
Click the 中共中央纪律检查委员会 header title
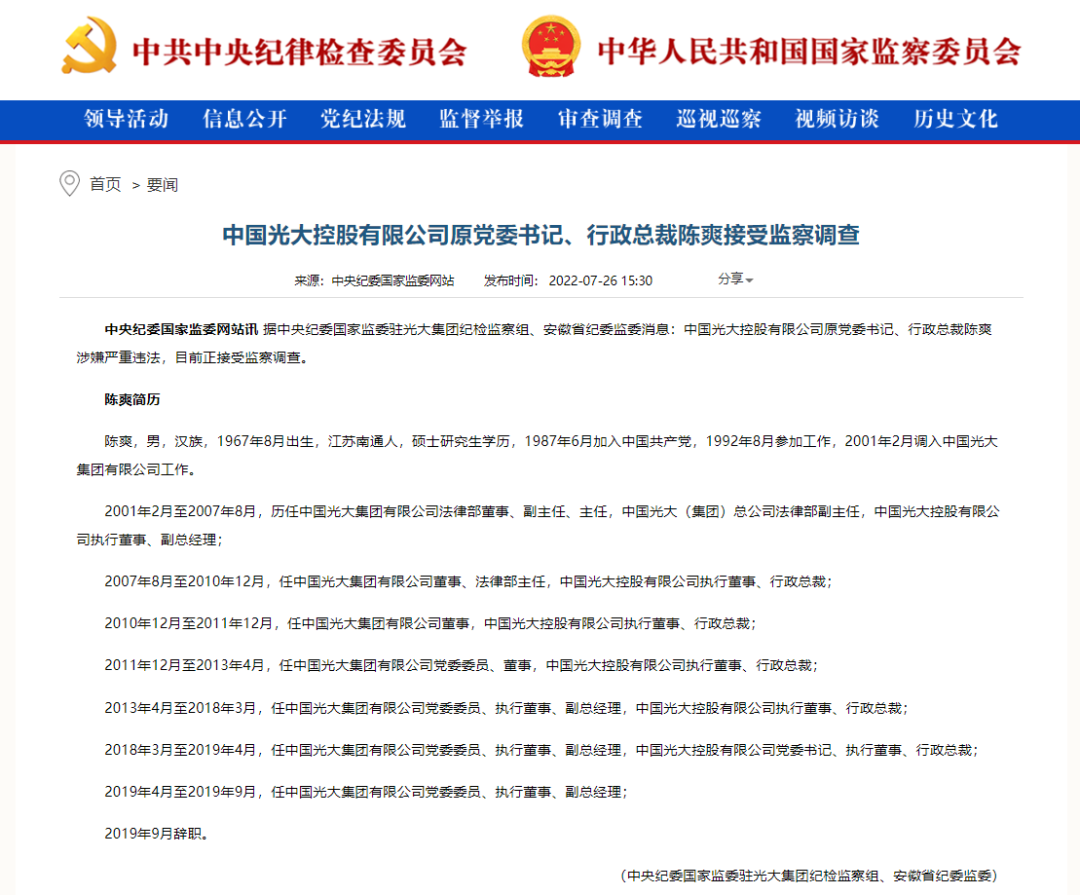tap(300, 52)
